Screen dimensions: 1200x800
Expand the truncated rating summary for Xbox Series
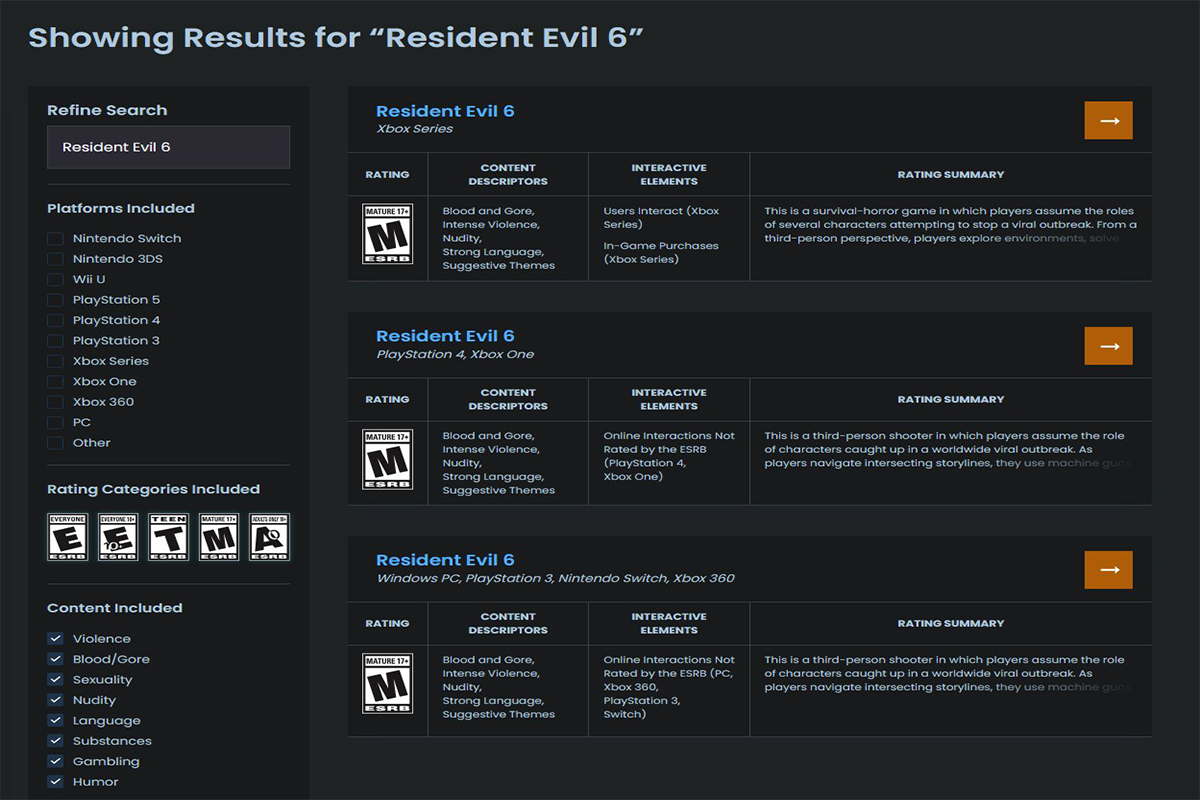coord(950,225)
